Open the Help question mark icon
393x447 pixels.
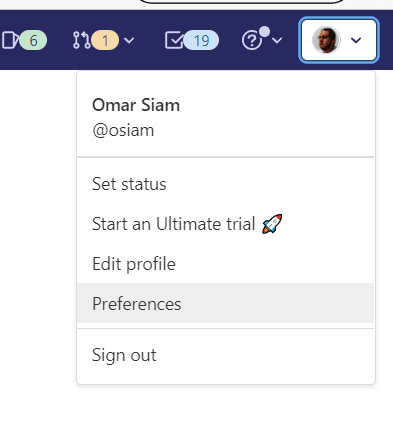(x=252, y=41)
